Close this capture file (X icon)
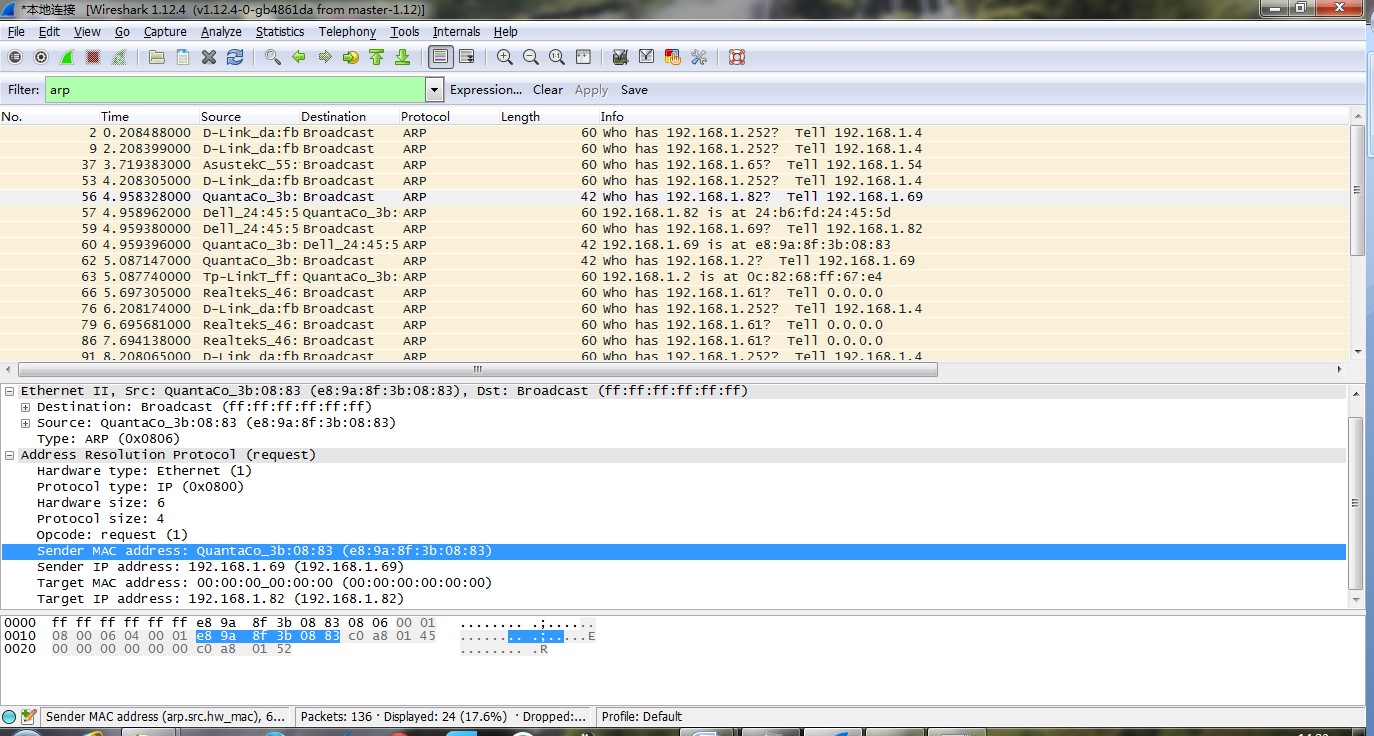Image resolution: width=1374 pixels, height=736 pixels. pyautogui.click(x=209, y=57)
